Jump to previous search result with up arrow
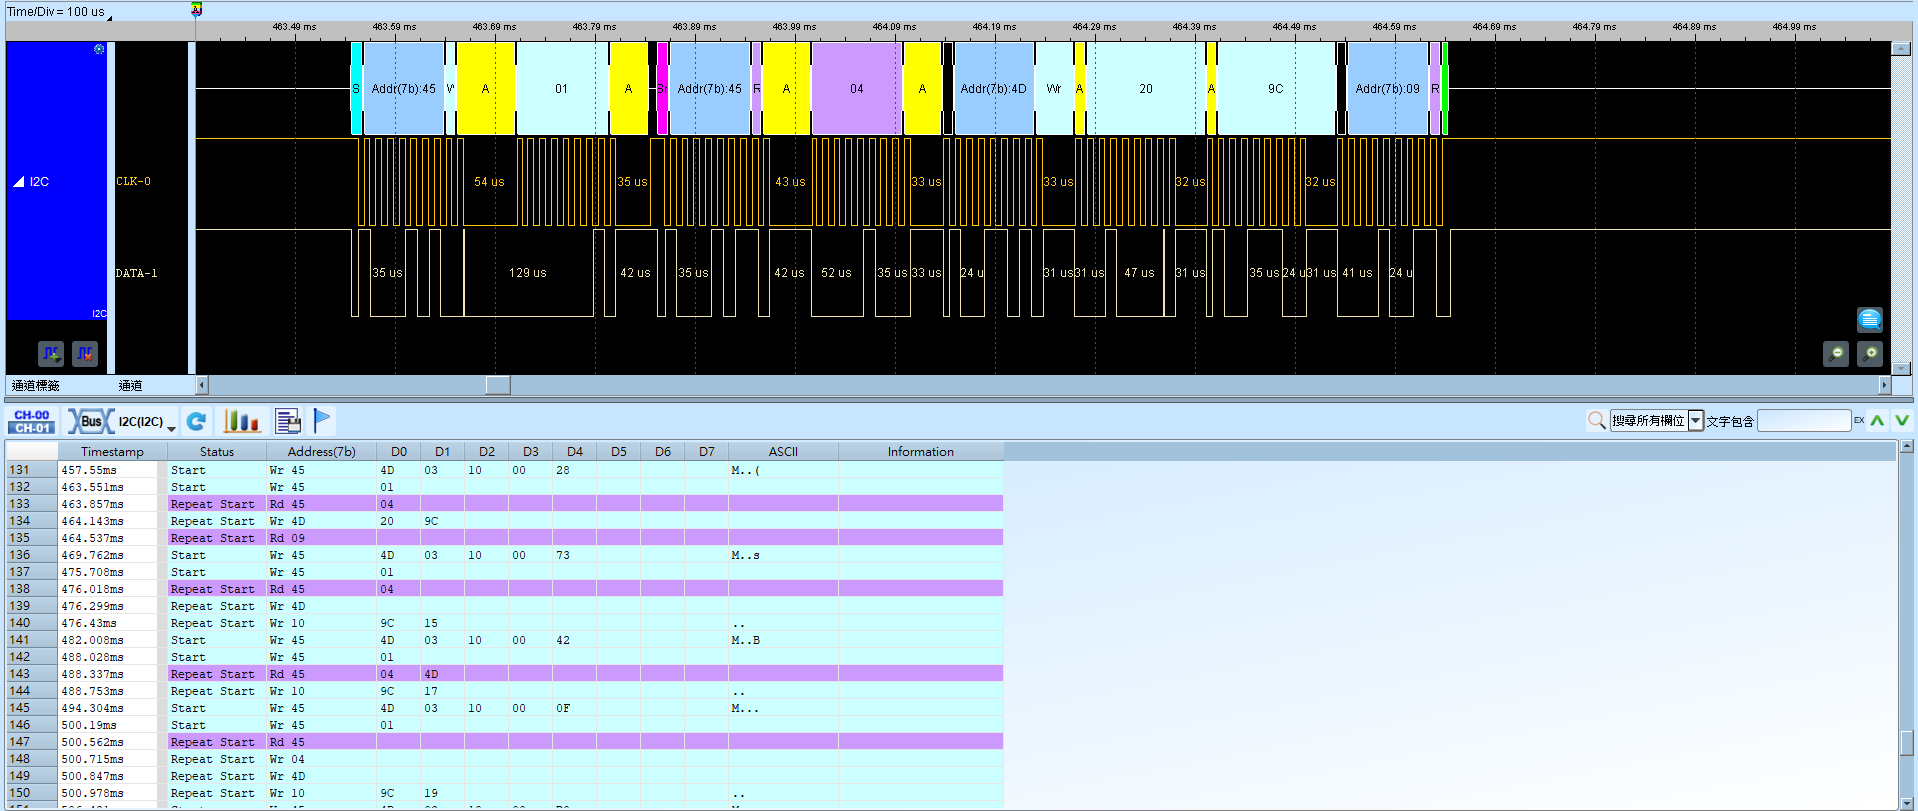The height and width of the screenshot is (811, 1918). tap(1877, 421)
